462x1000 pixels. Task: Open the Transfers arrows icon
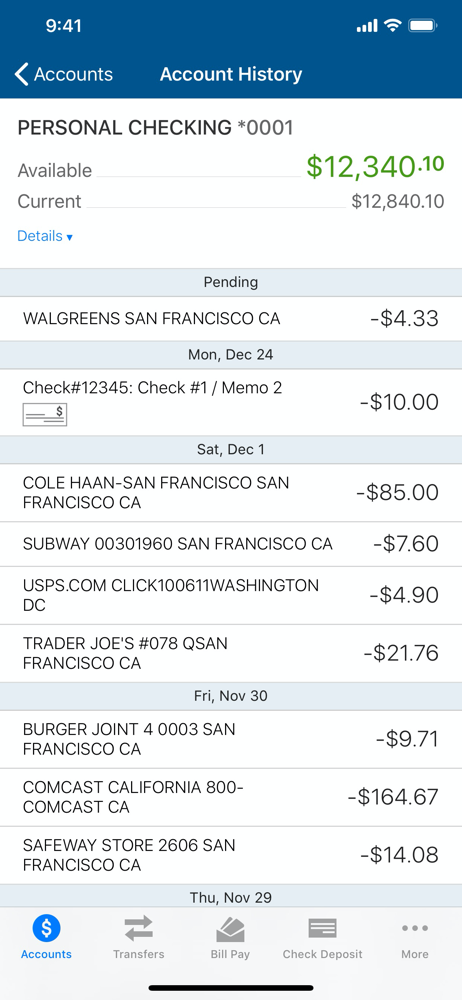click(x=138, y=929)
